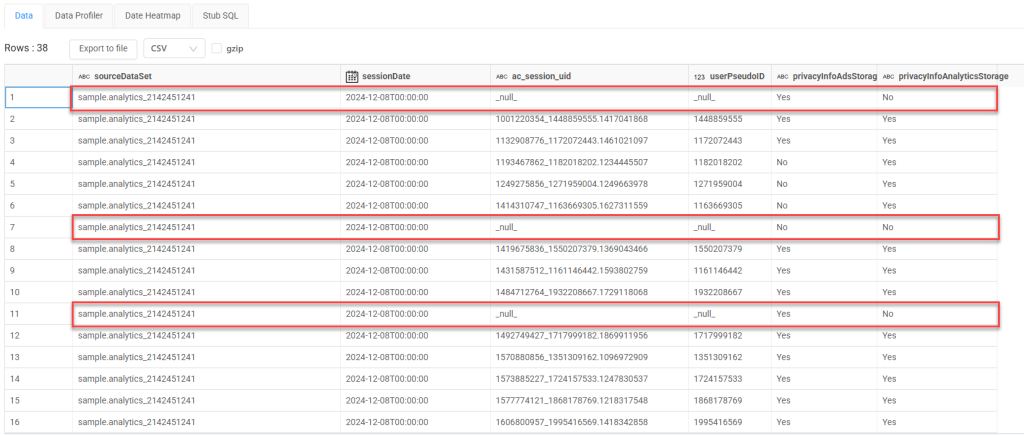Open the Date Heatmap tab
The height and width of the screenshot is (435, 1024).
(153, 16)
